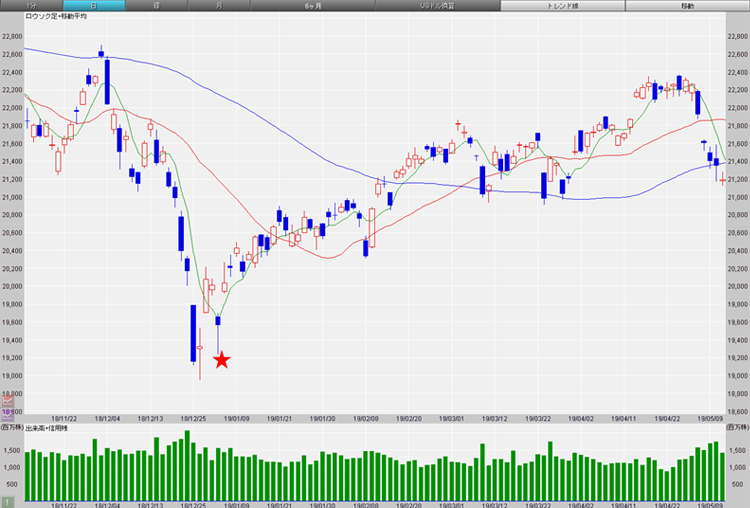Viewport: 750px width, 508px height.
Task: Click the red chart icon at lower left
Action: click(8, 400)
